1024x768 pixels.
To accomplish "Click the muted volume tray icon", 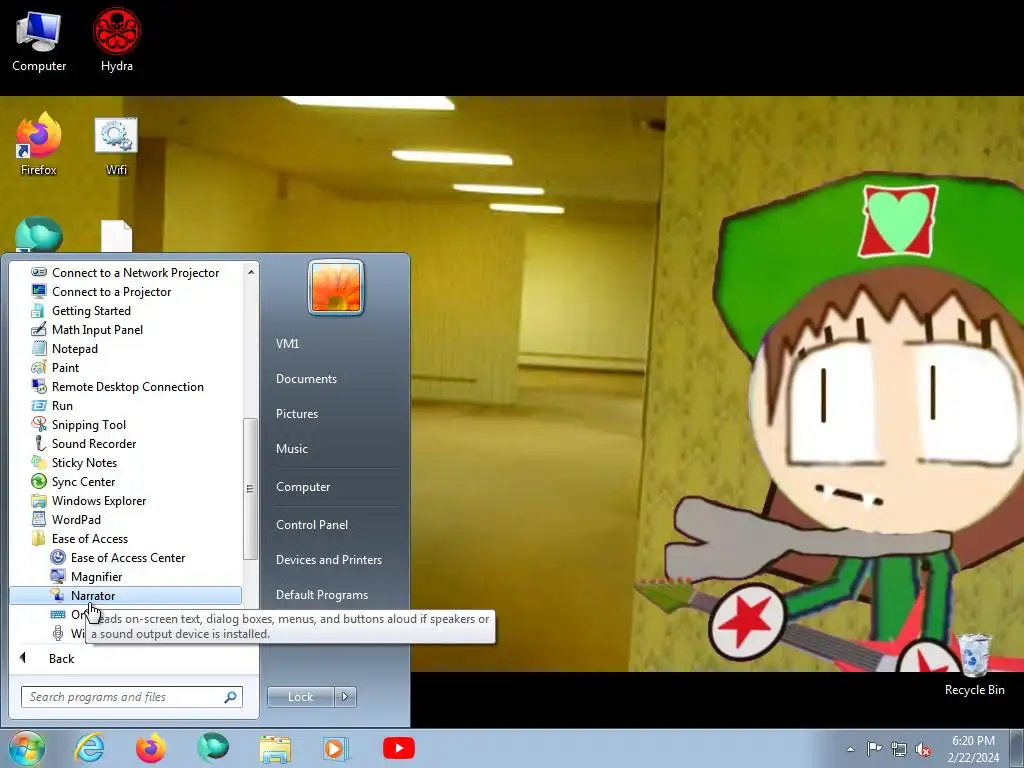I will coord(923,749).
